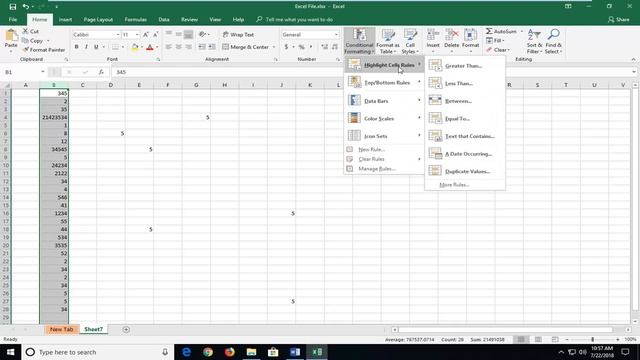Click Merge & Center button
This screenshot has width=640, height=360.
click(246, 47)
